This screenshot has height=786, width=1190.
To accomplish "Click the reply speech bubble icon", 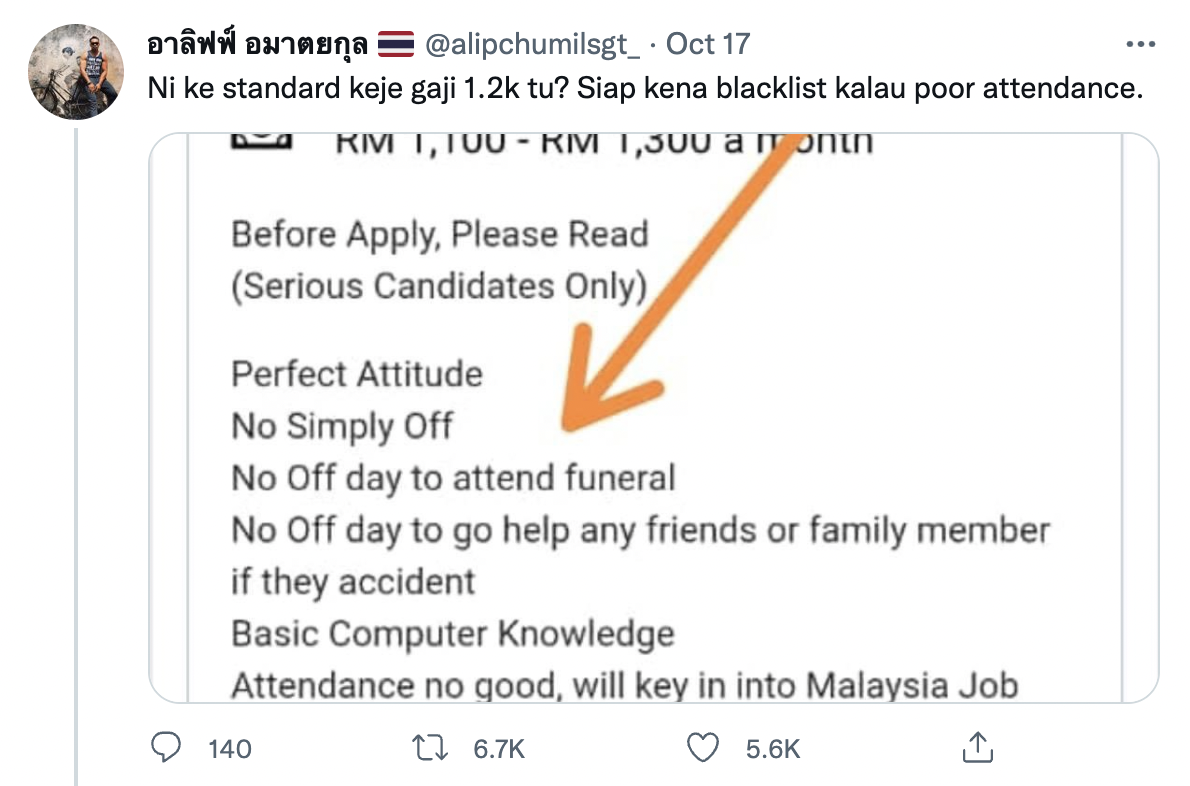I will 166,748.
